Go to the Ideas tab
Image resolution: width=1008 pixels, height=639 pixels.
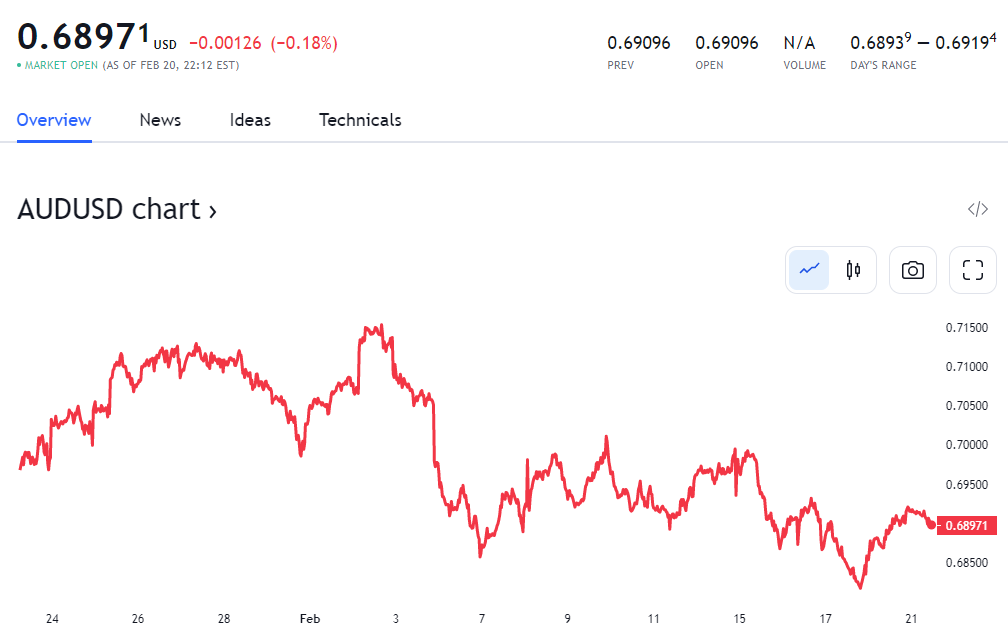click(x=250, y=120)
